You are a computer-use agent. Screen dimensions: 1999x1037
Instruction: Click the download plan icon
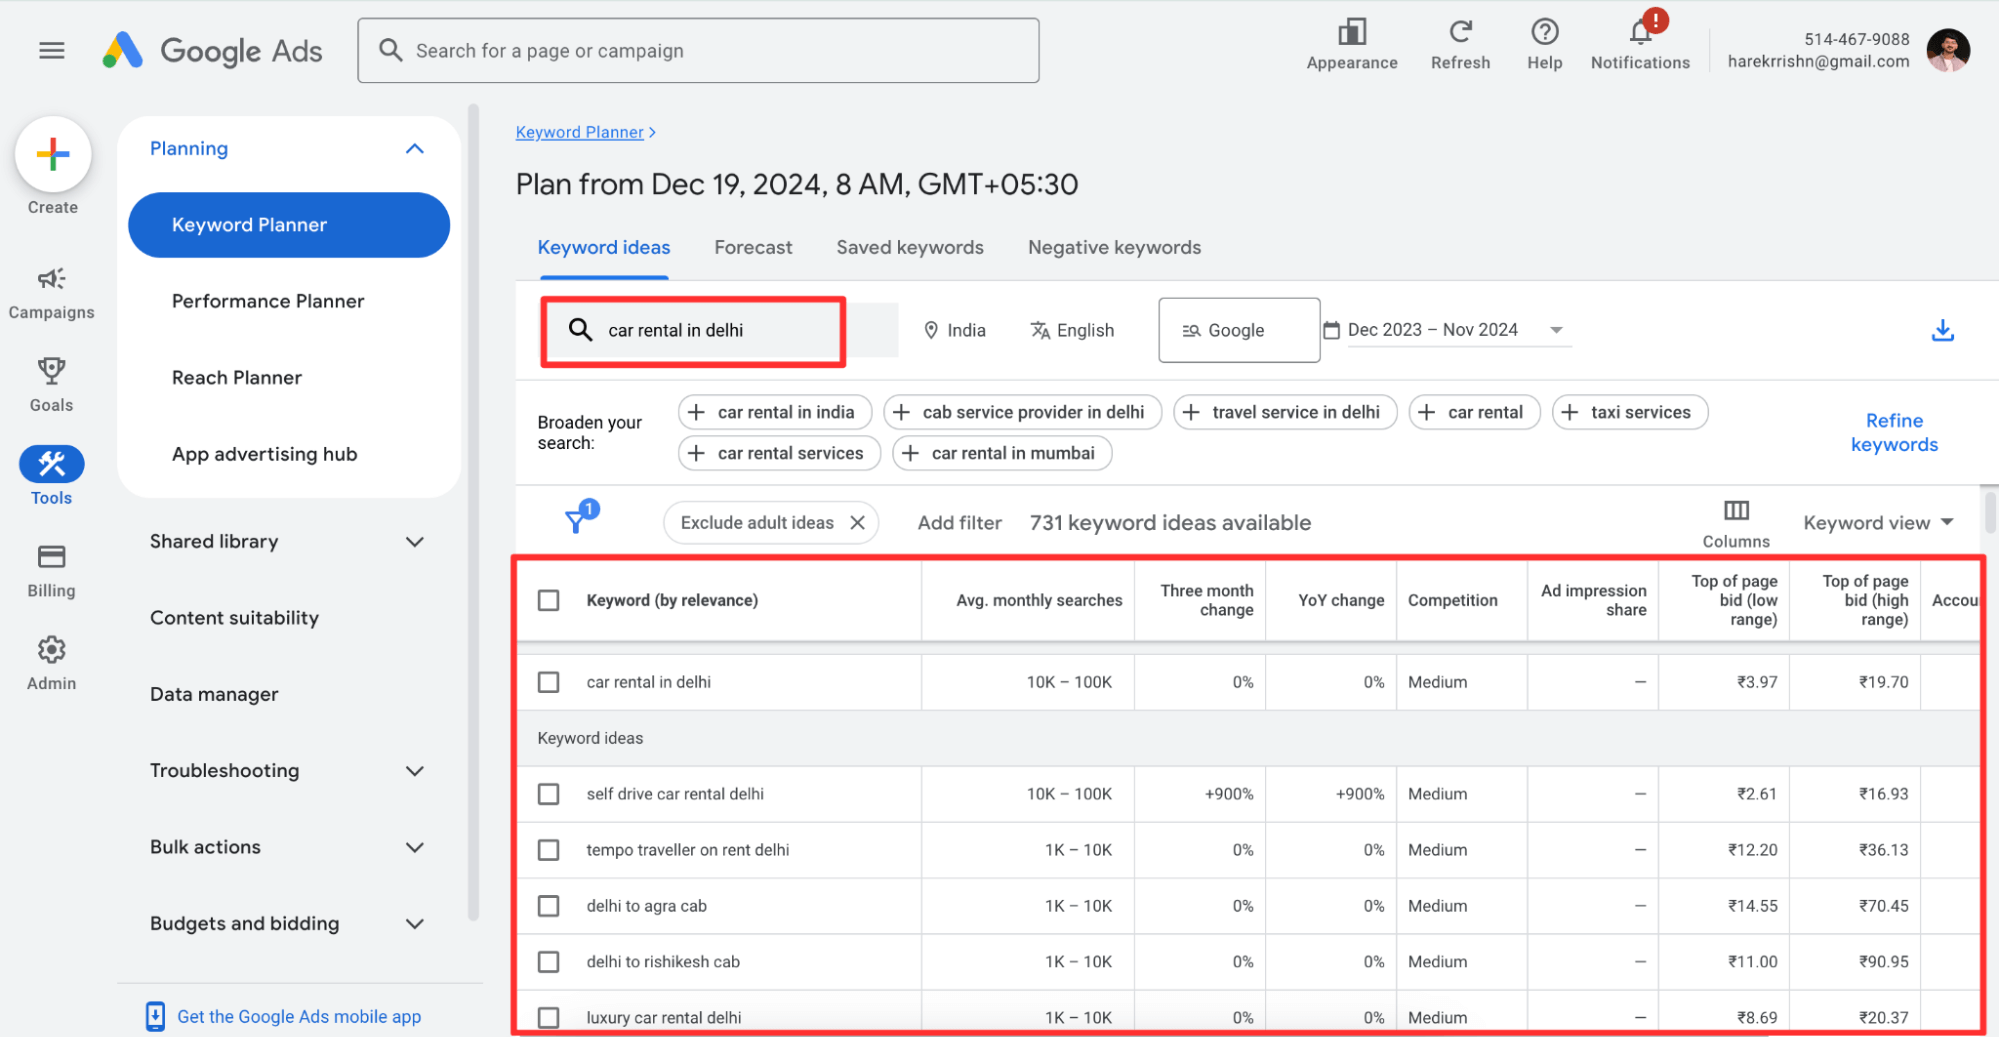(x=1942, y=329)
